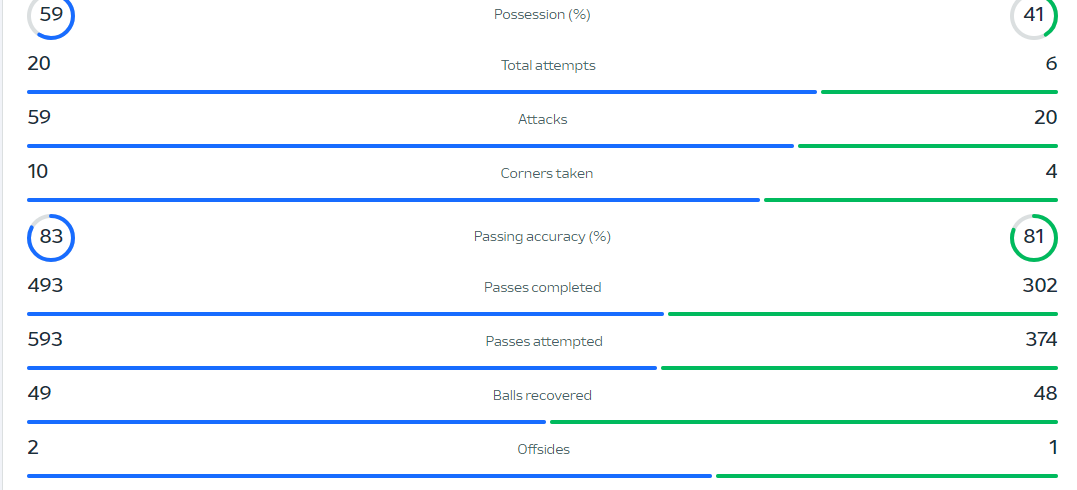Click the blue Total attempts bar

[422, 91]
